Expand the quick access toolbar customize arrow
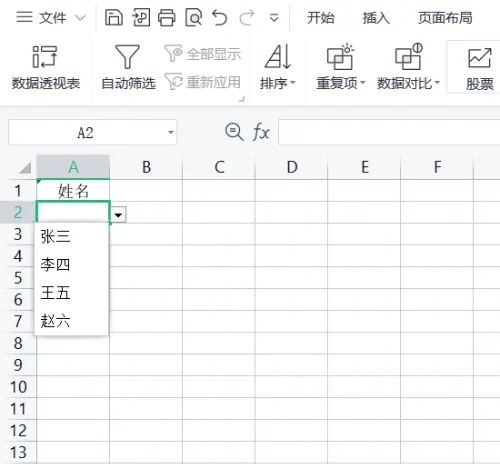The height and width of the screenshot is (464, 500). [274, 18]
